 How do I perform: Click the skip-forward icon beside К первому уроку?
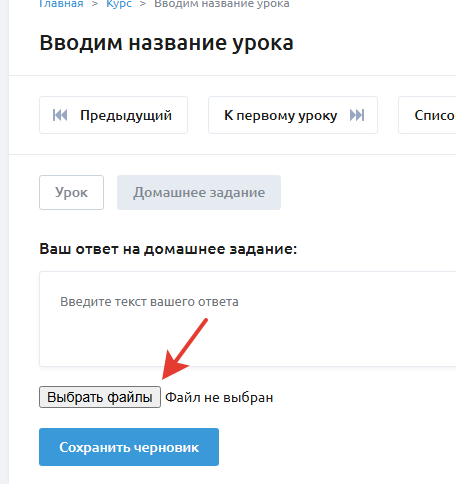pyautogui.click(x=357, y=115)
